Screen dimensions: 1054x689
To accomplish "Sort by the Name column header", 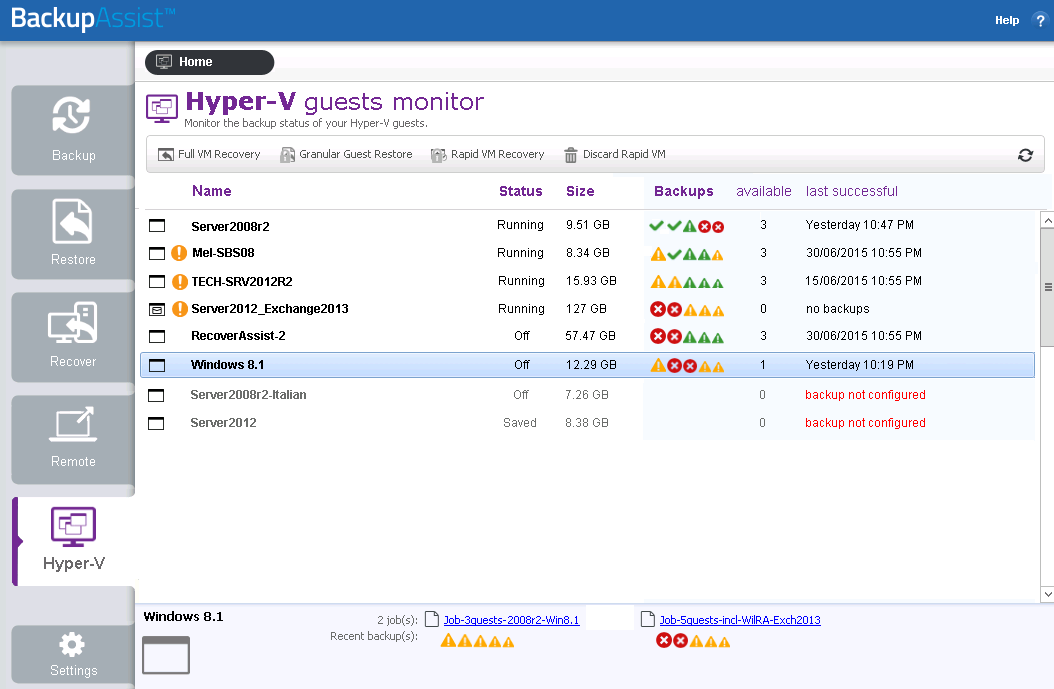I will (212, 191).
